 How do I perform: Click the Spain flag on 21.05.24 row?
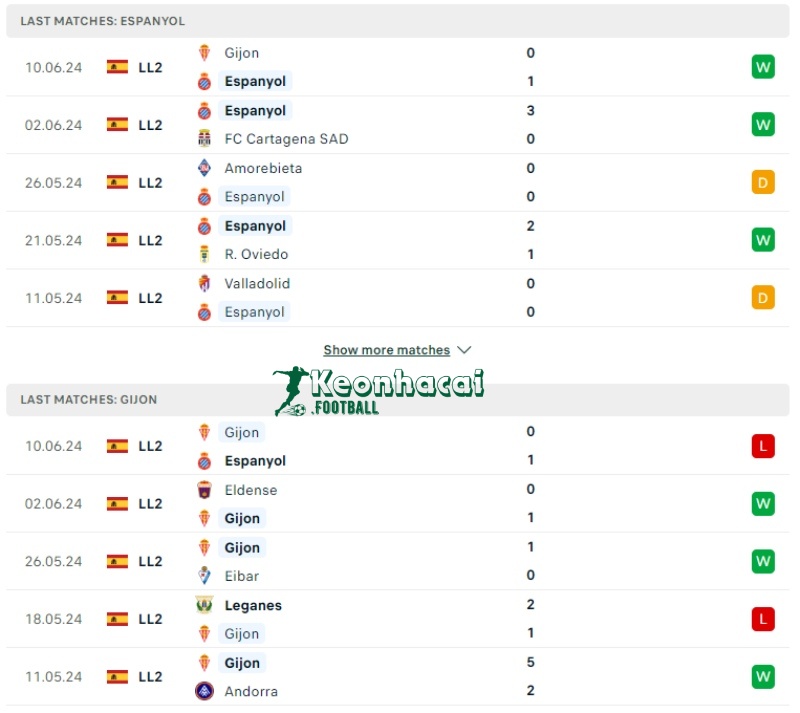[x=117, y=240]
